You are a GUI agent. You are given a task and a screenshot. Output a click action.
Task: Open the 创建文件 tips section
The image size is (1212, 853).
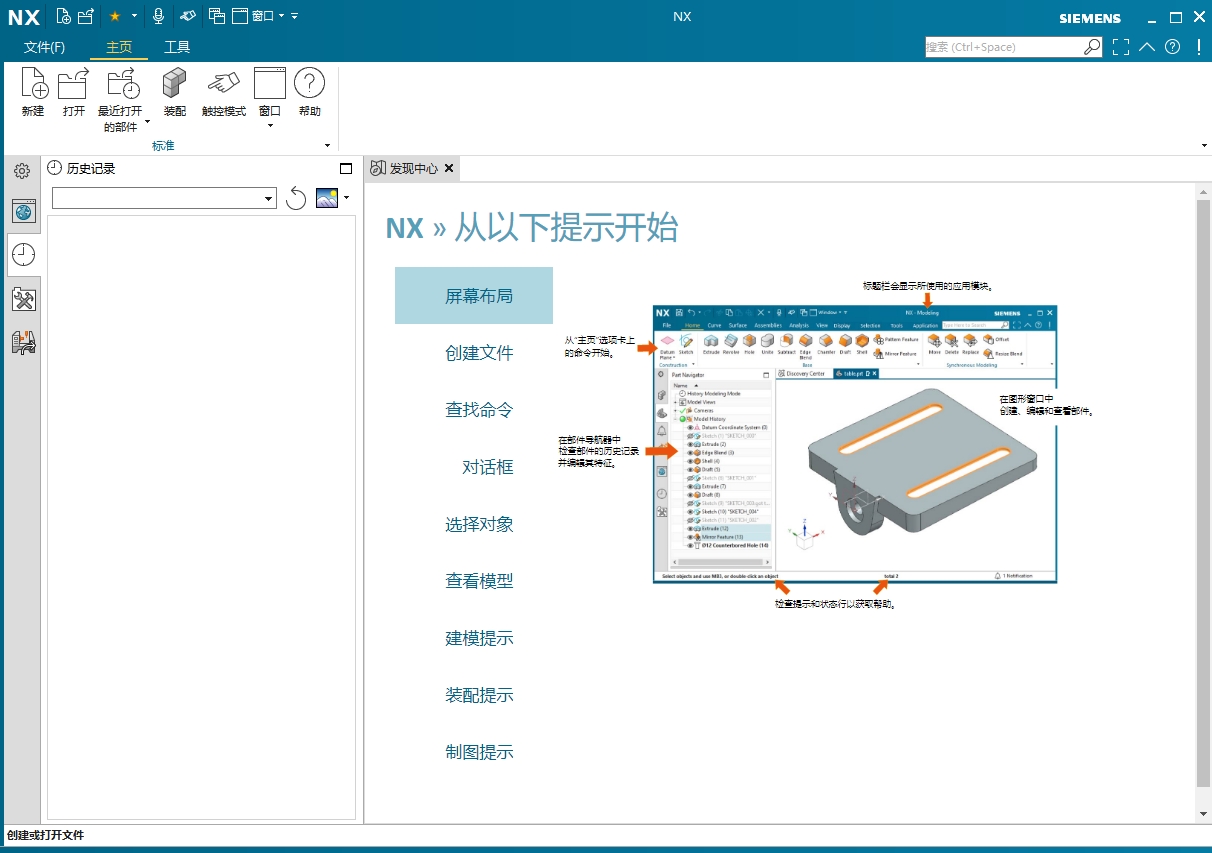[478, 352]
